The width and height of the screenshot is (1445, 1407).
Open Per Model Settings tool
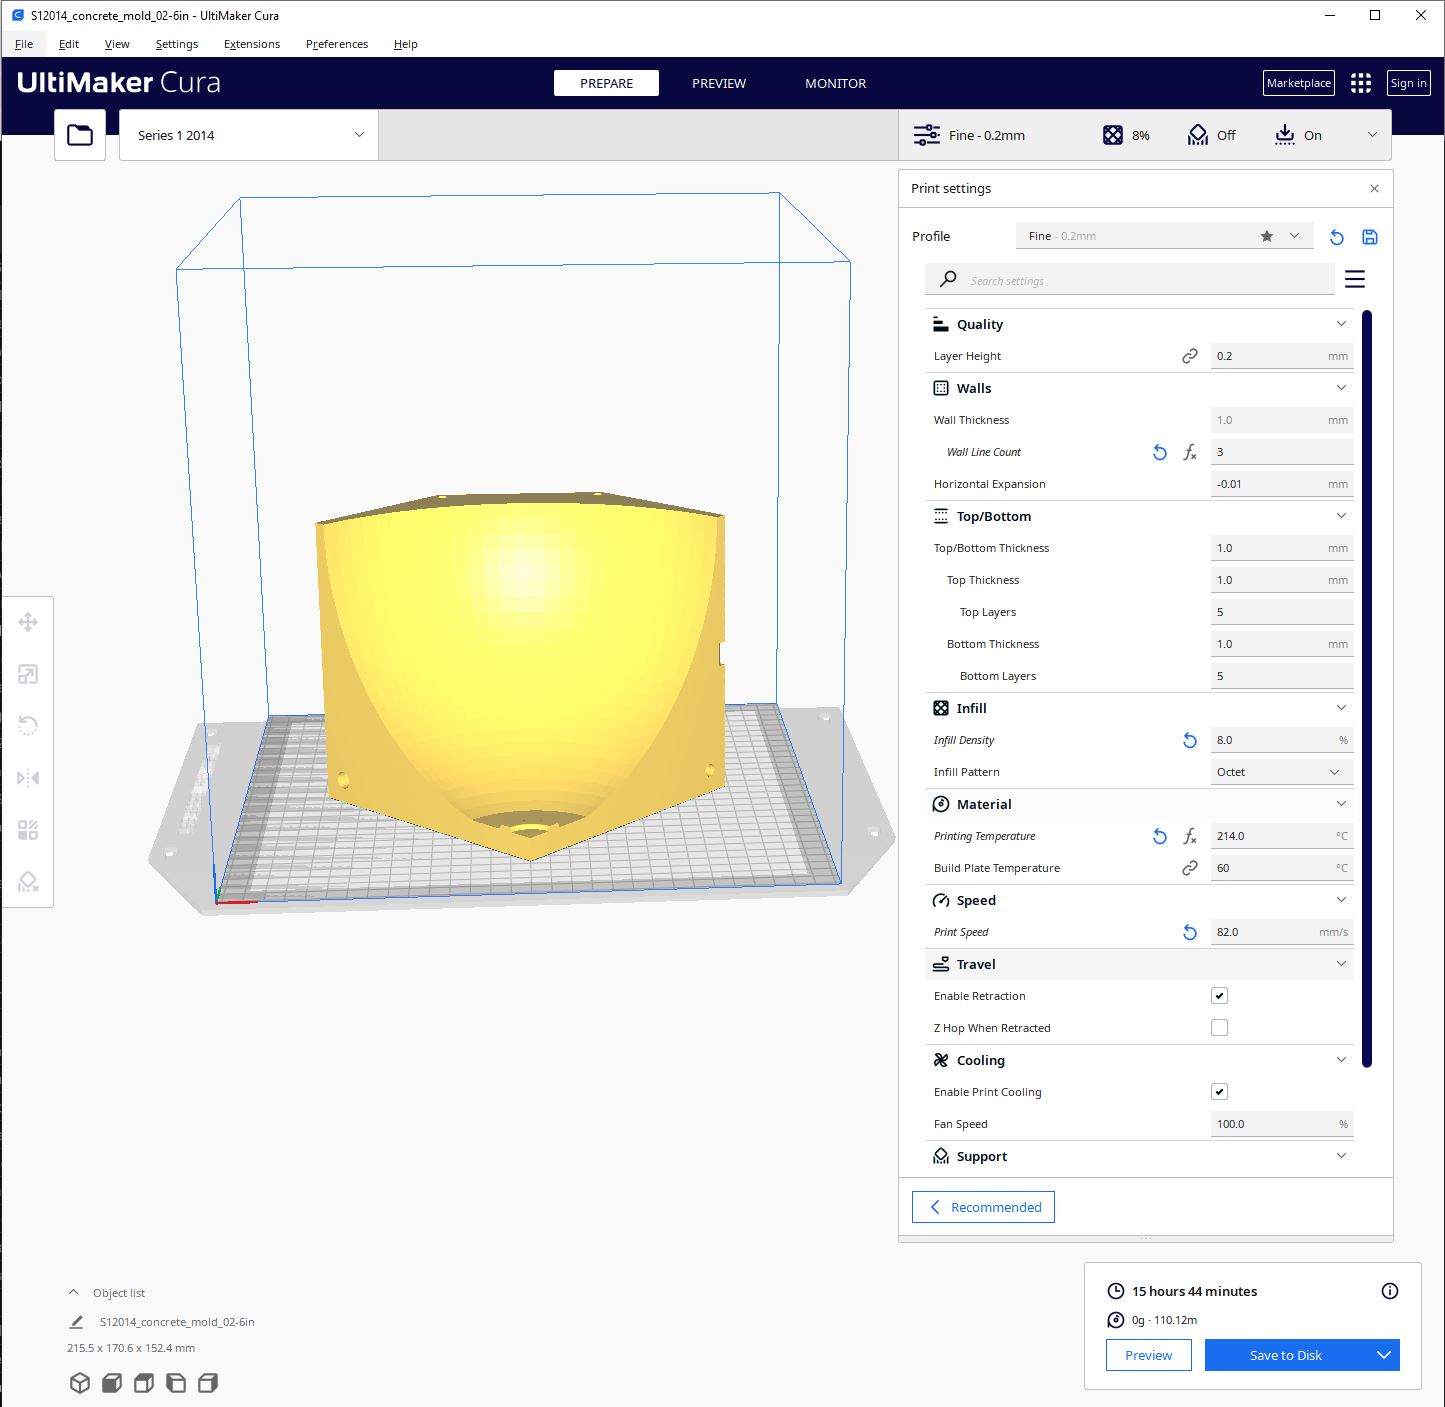tap(28, 830)
